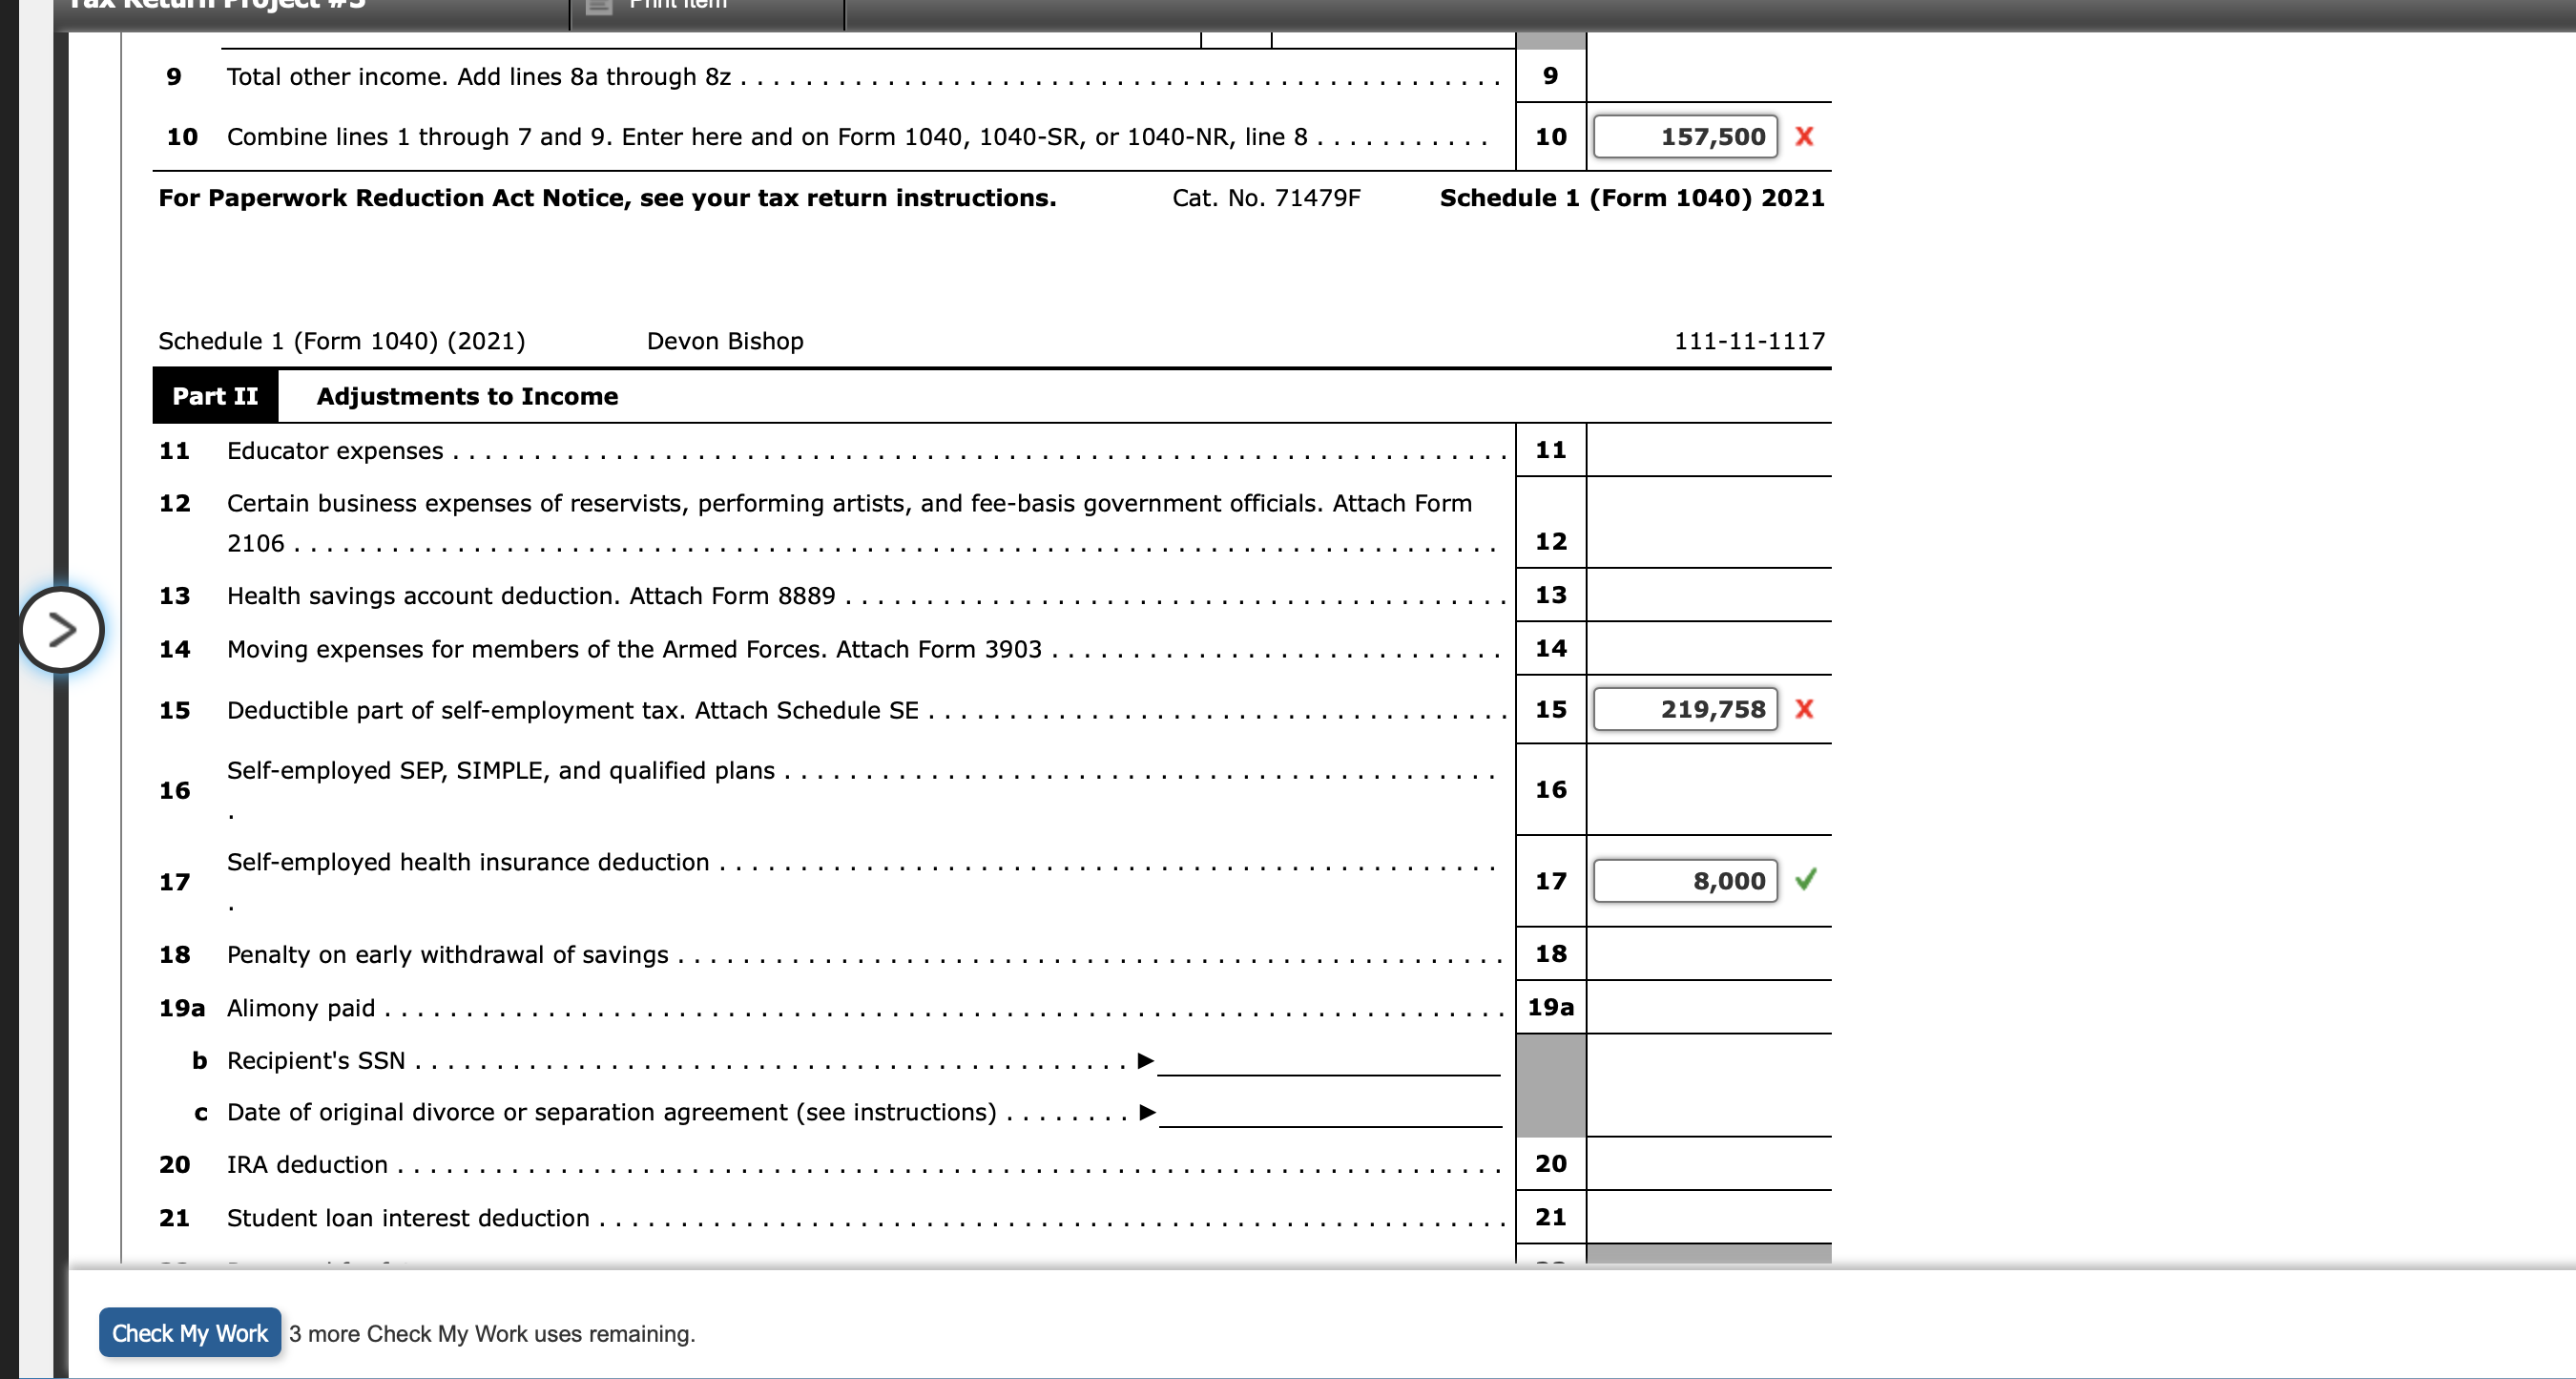
Task: Click the Part II header box
Action: tap(215, 395)
